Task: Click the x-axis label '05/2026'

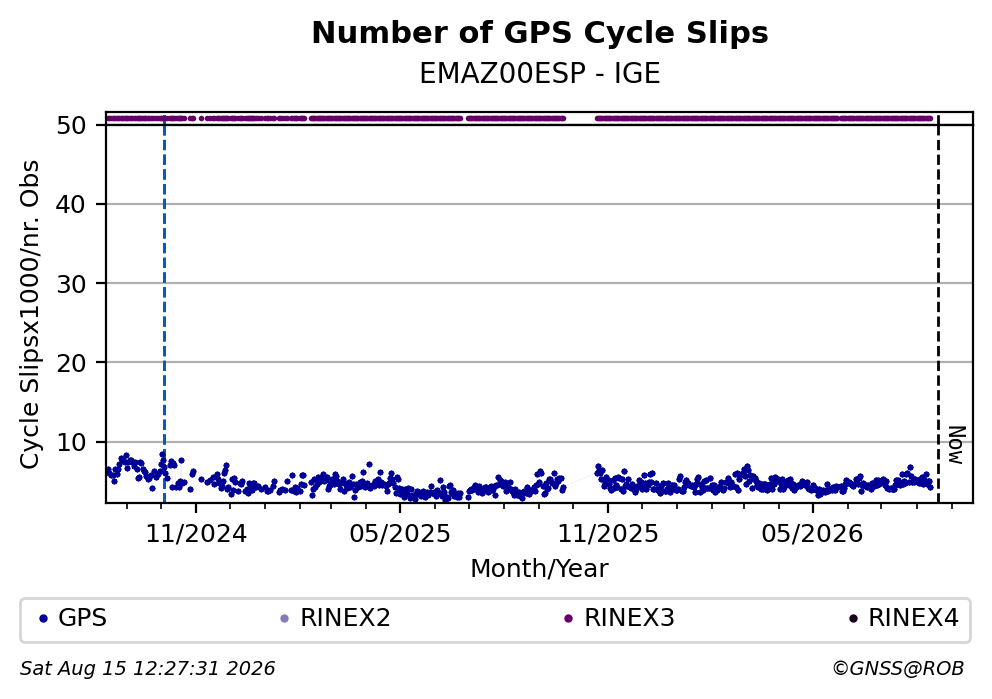Action: [x=812, y=534]
